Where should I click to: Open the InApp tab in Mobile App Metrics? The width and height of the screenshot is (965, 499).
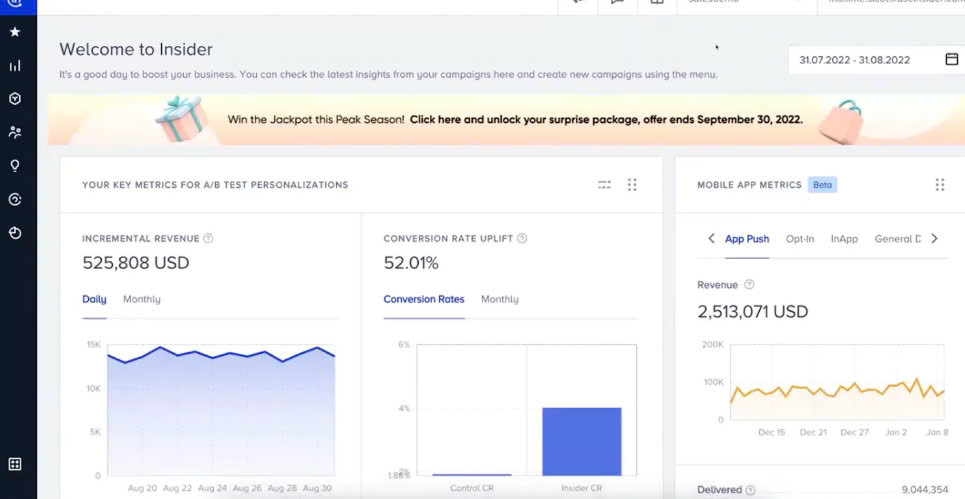[x=844, y=239]
